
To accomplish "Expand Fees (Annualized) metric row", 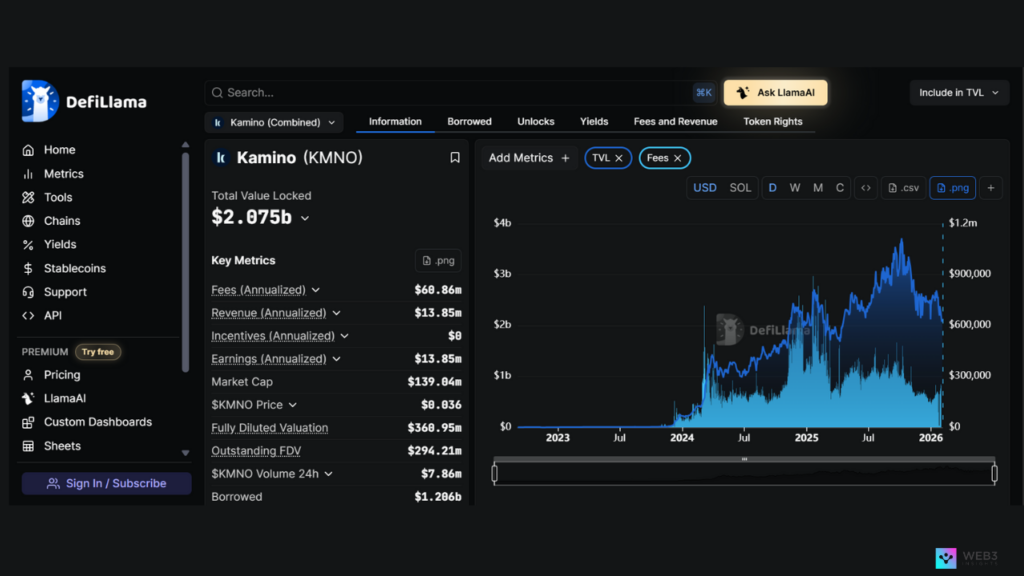I will coord(316,290).
